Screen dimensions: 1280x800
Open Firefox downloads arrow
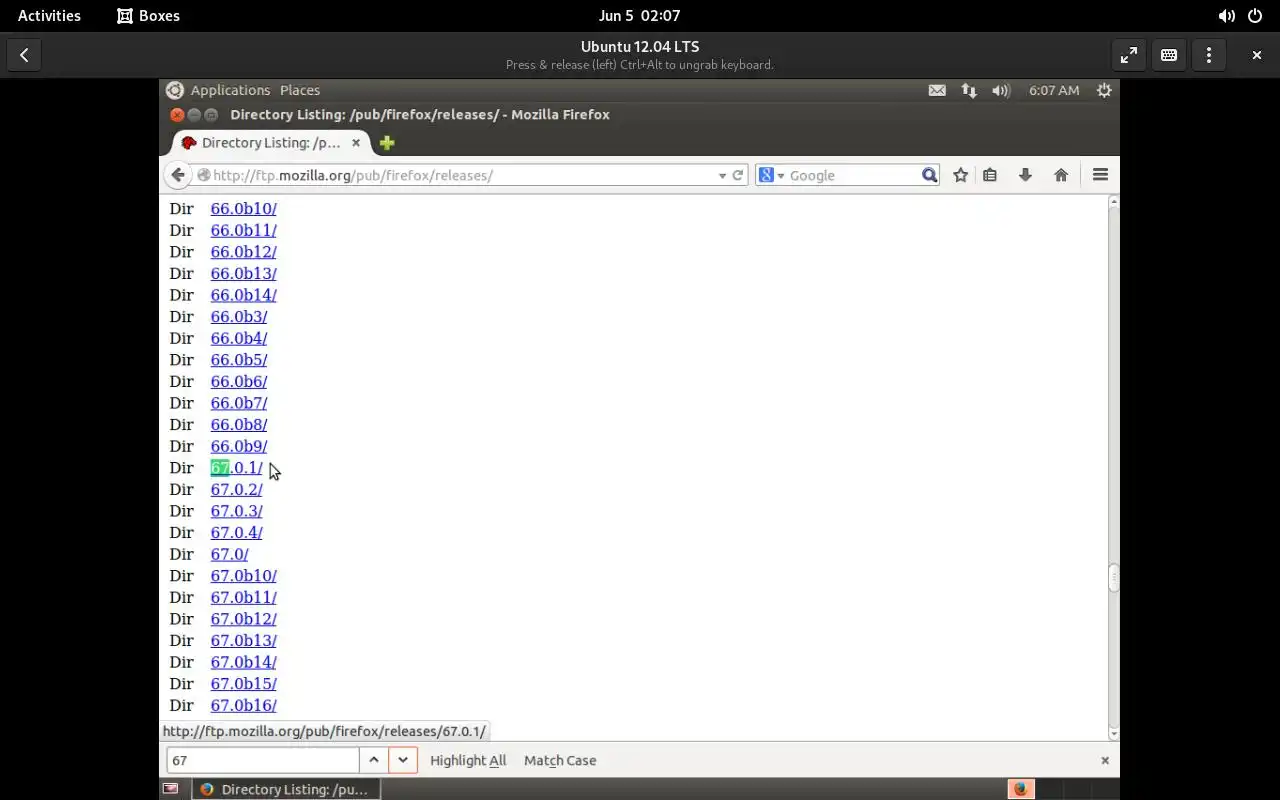point(1025,175)
